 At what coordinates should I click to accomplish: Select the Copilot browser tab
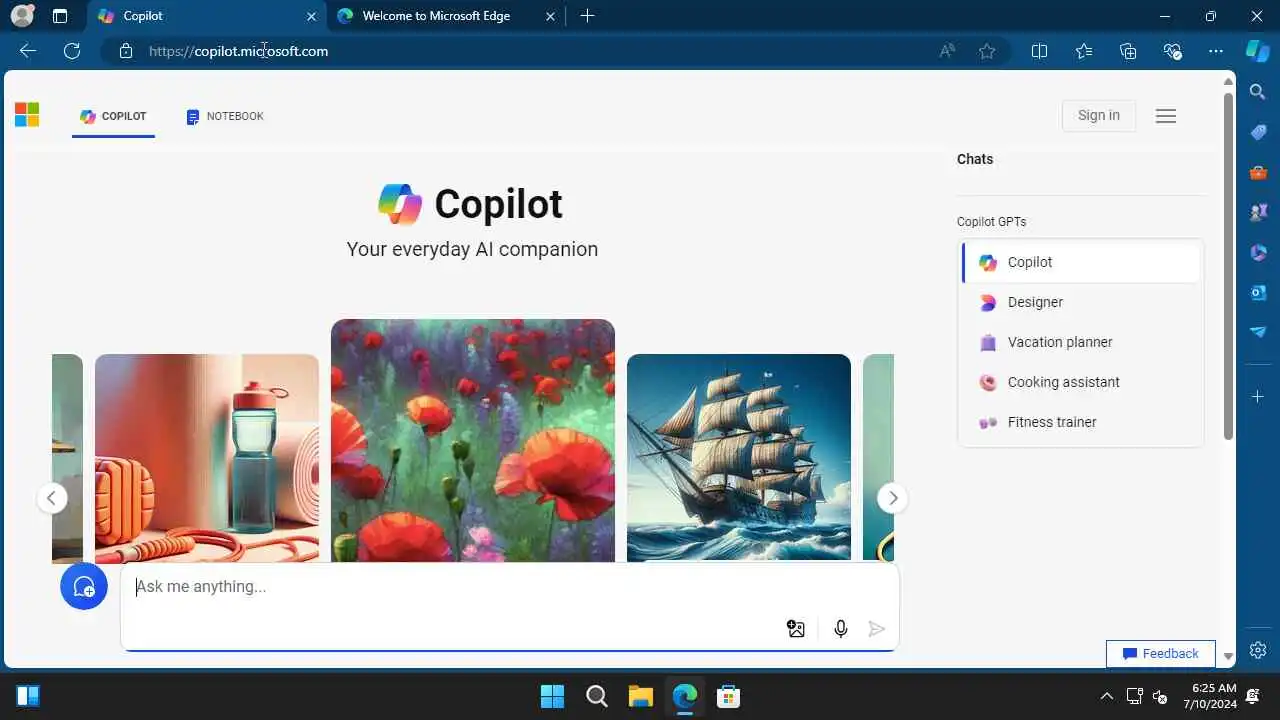point(205,16)
